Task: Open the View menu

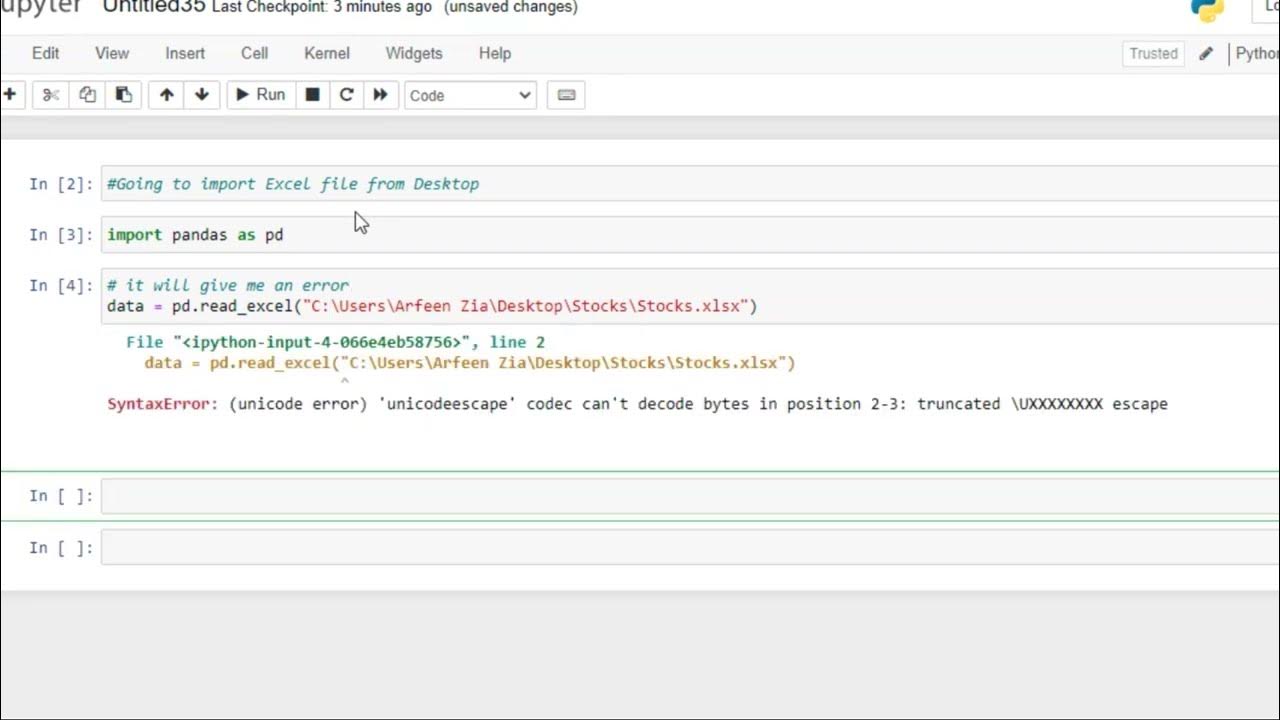Action: [112, 53]
